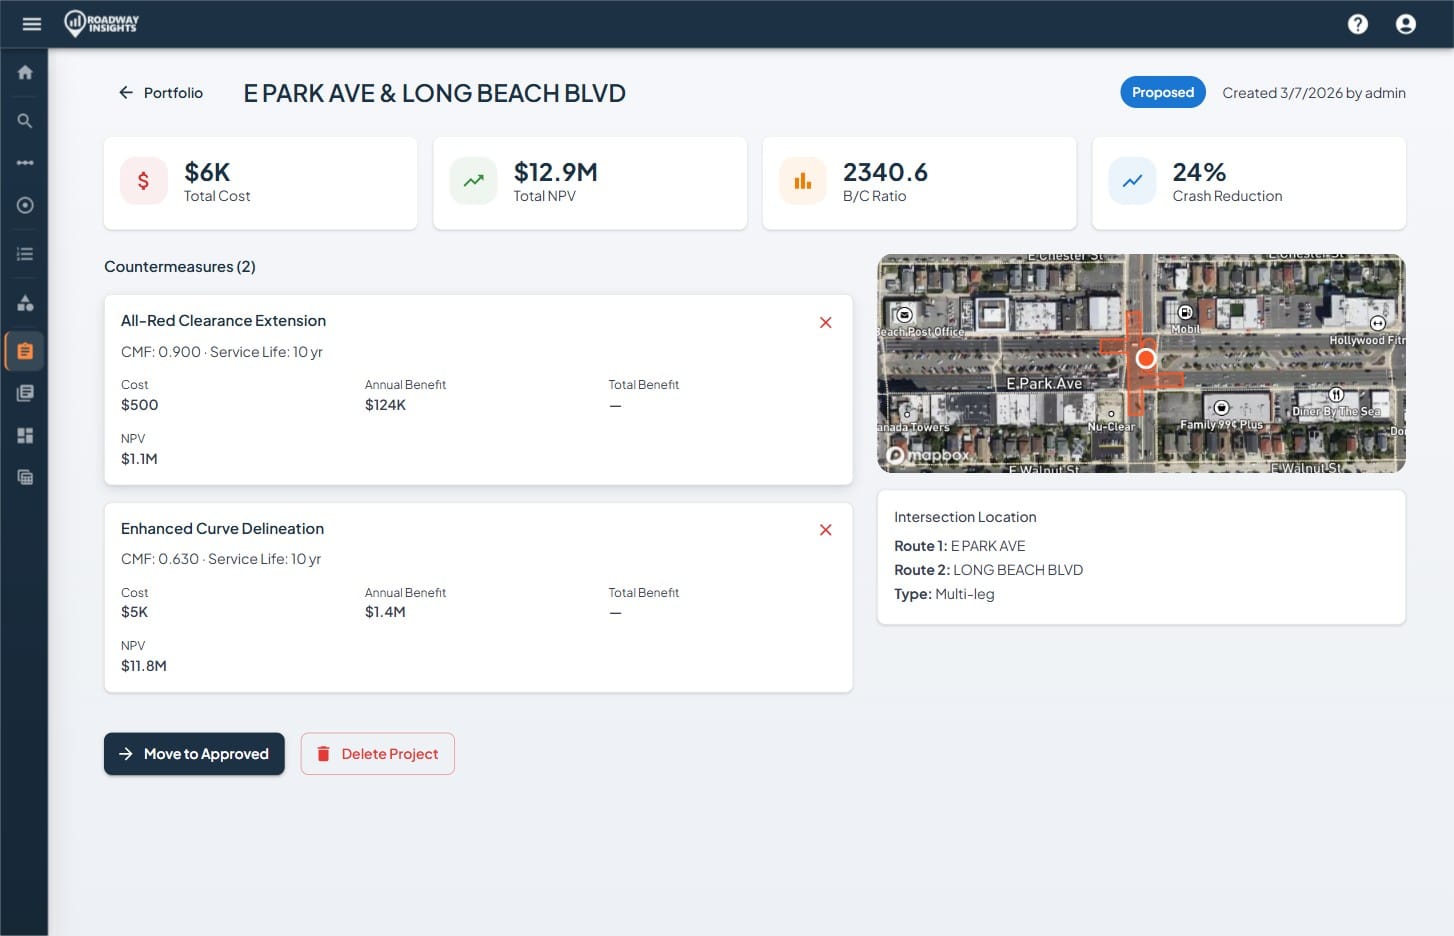Remove Enhanced Curve Delineation countermeasure
This screenshot has height=936, width=1454.
pos(825,530)
